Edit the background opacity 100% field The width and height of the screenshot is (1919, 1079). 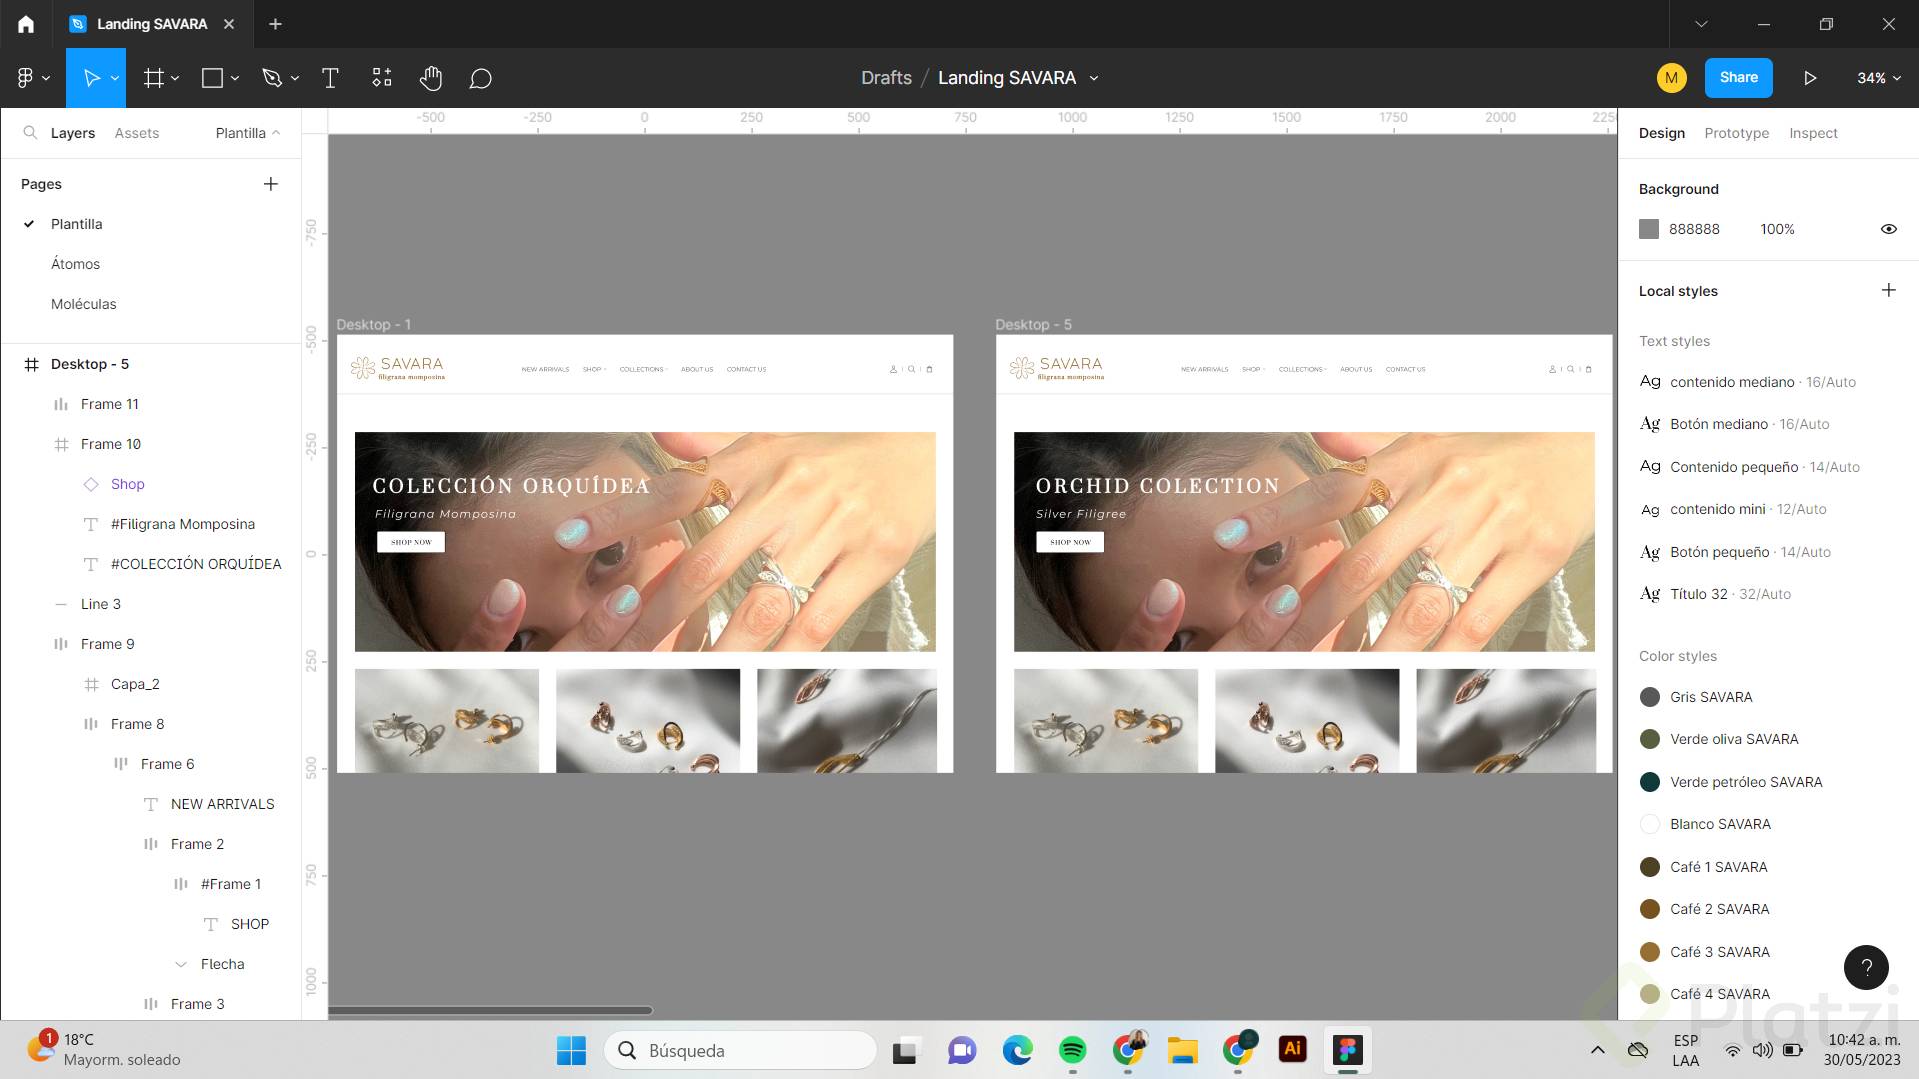(1777, 229)
